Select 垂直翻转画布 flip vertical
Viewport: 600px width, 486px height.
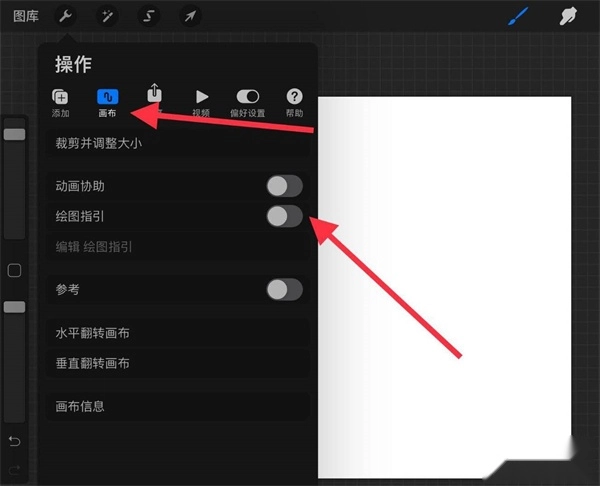click(178, 363)
